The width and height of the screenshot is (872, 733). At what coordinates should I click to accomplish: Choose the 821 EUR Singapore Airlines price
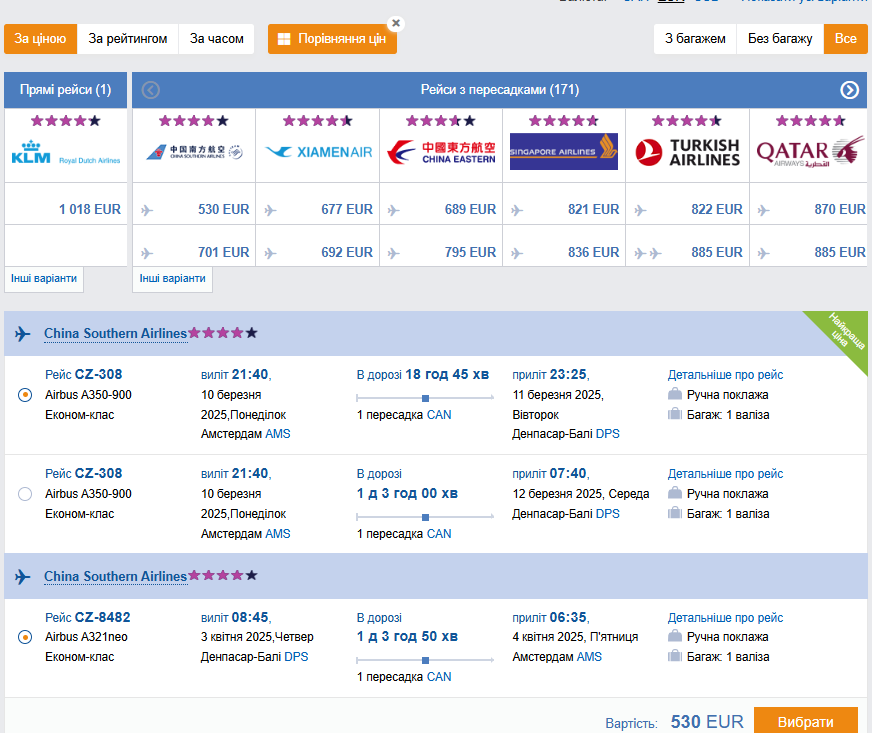(x=593, y=209)
